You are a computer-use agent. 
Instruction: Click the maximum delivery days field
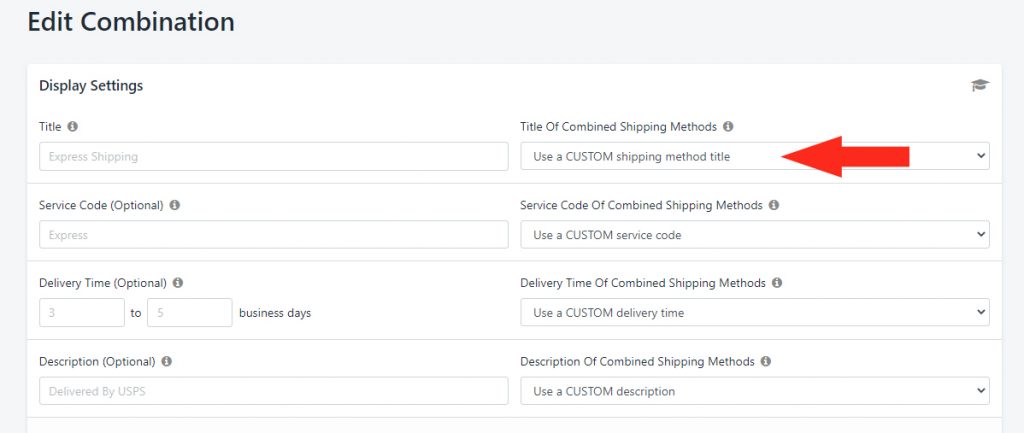[x=189, y=312]
